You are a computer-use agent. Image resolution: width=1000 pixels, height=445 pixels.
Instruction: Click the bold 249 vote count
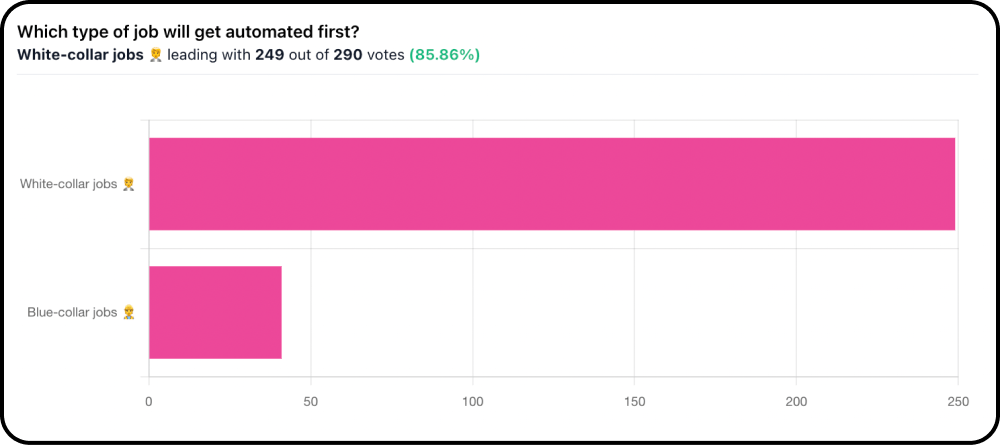tap(268, 55)
